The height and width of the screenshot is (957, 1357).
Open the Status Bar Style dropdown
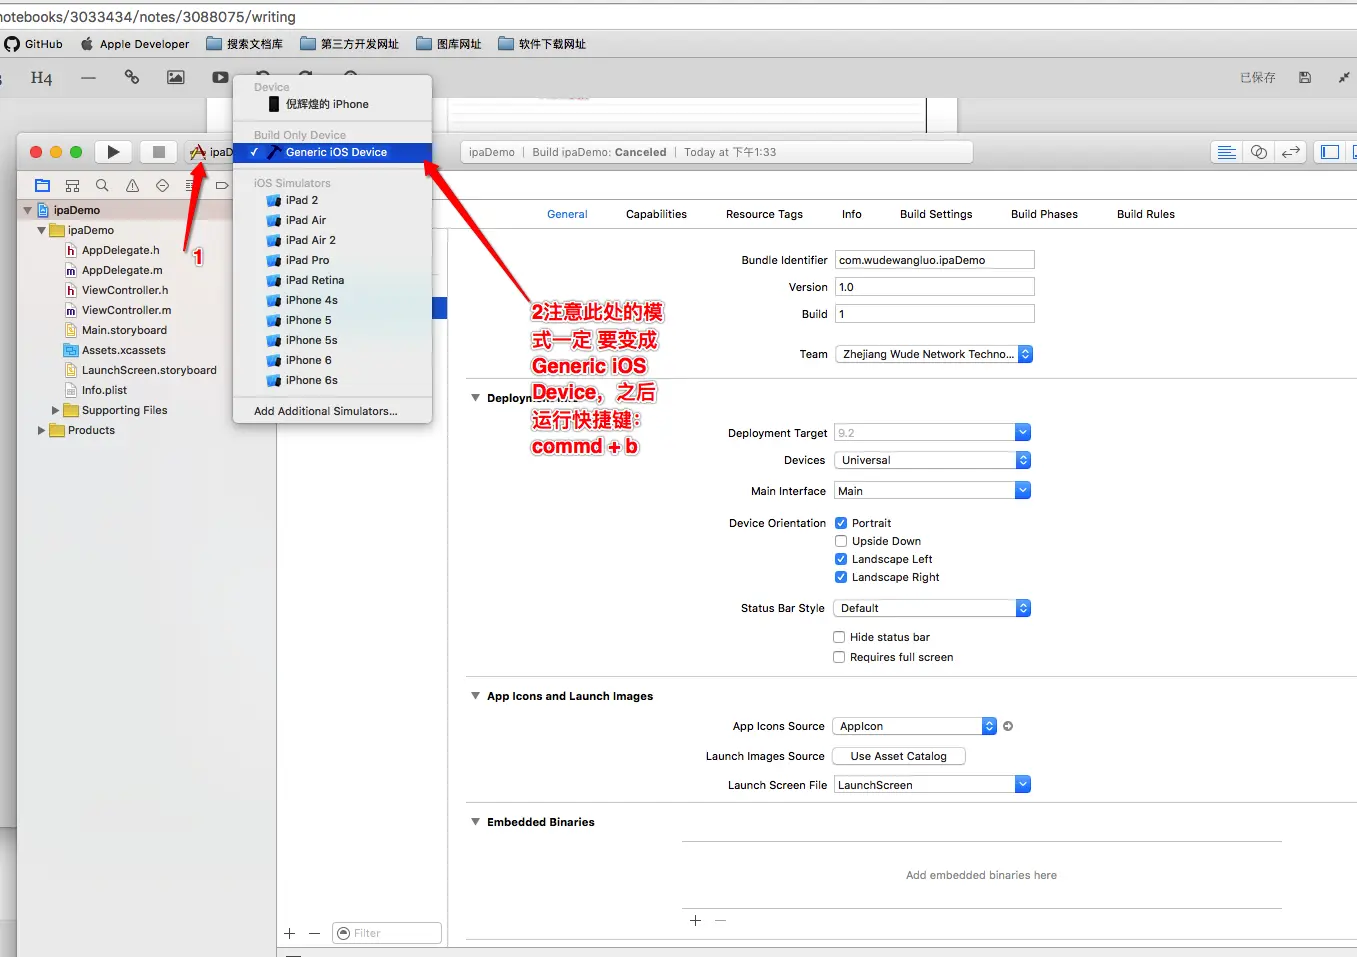pyautogui.click(x=932, y=608)
